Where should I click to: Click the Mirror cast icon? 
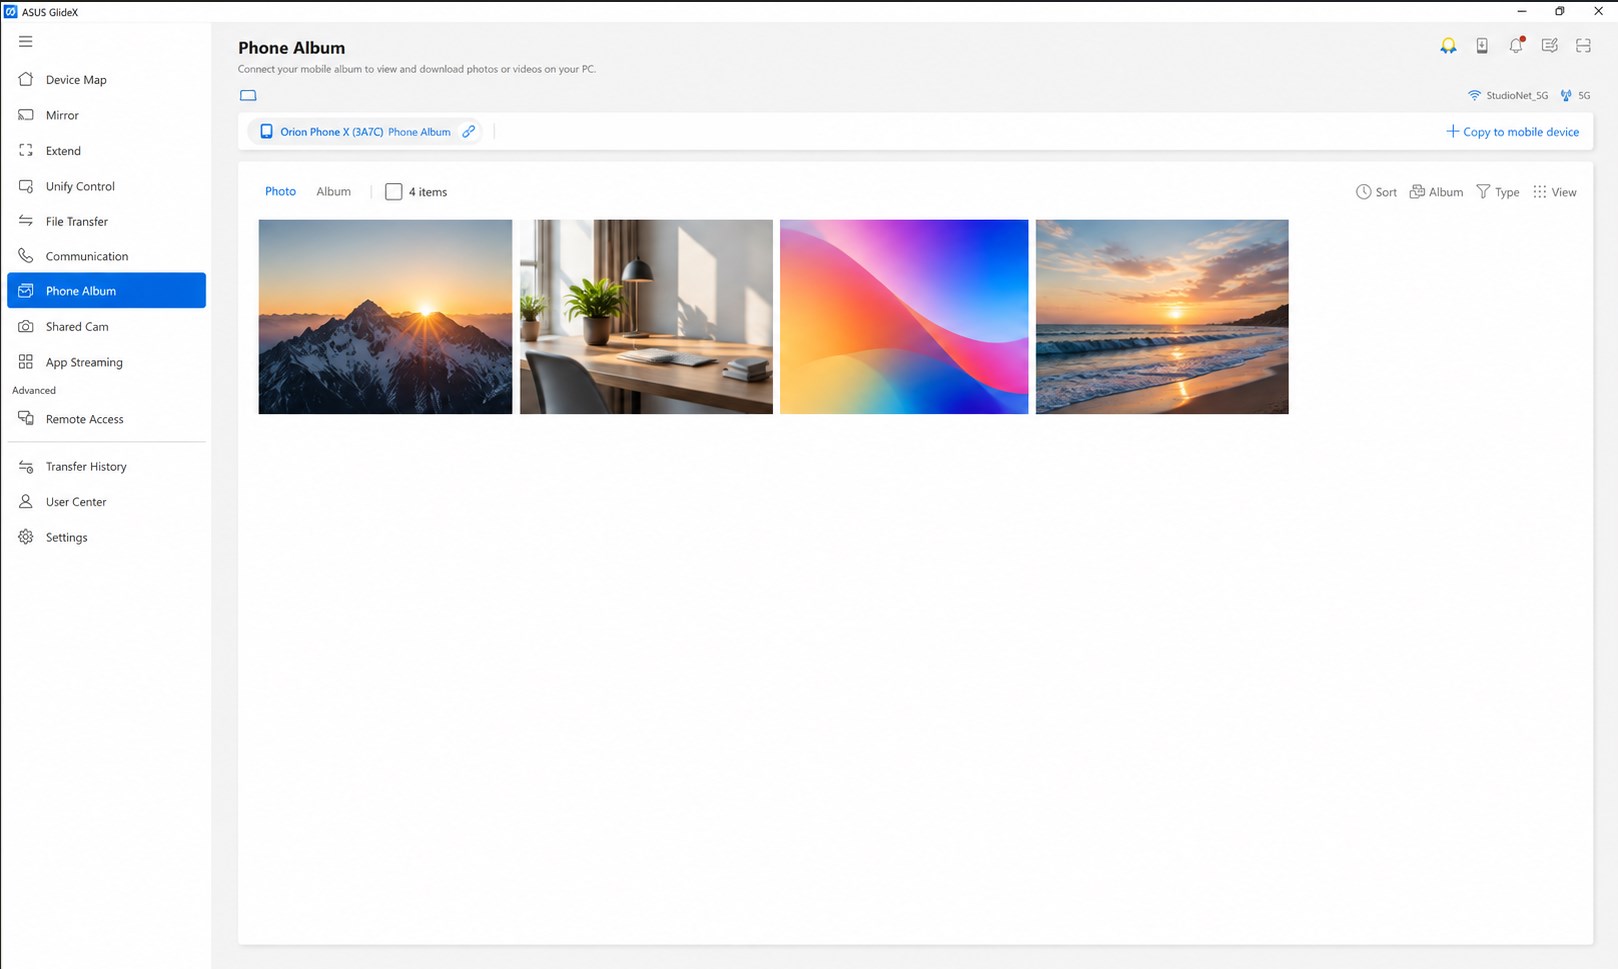(26, 115)
